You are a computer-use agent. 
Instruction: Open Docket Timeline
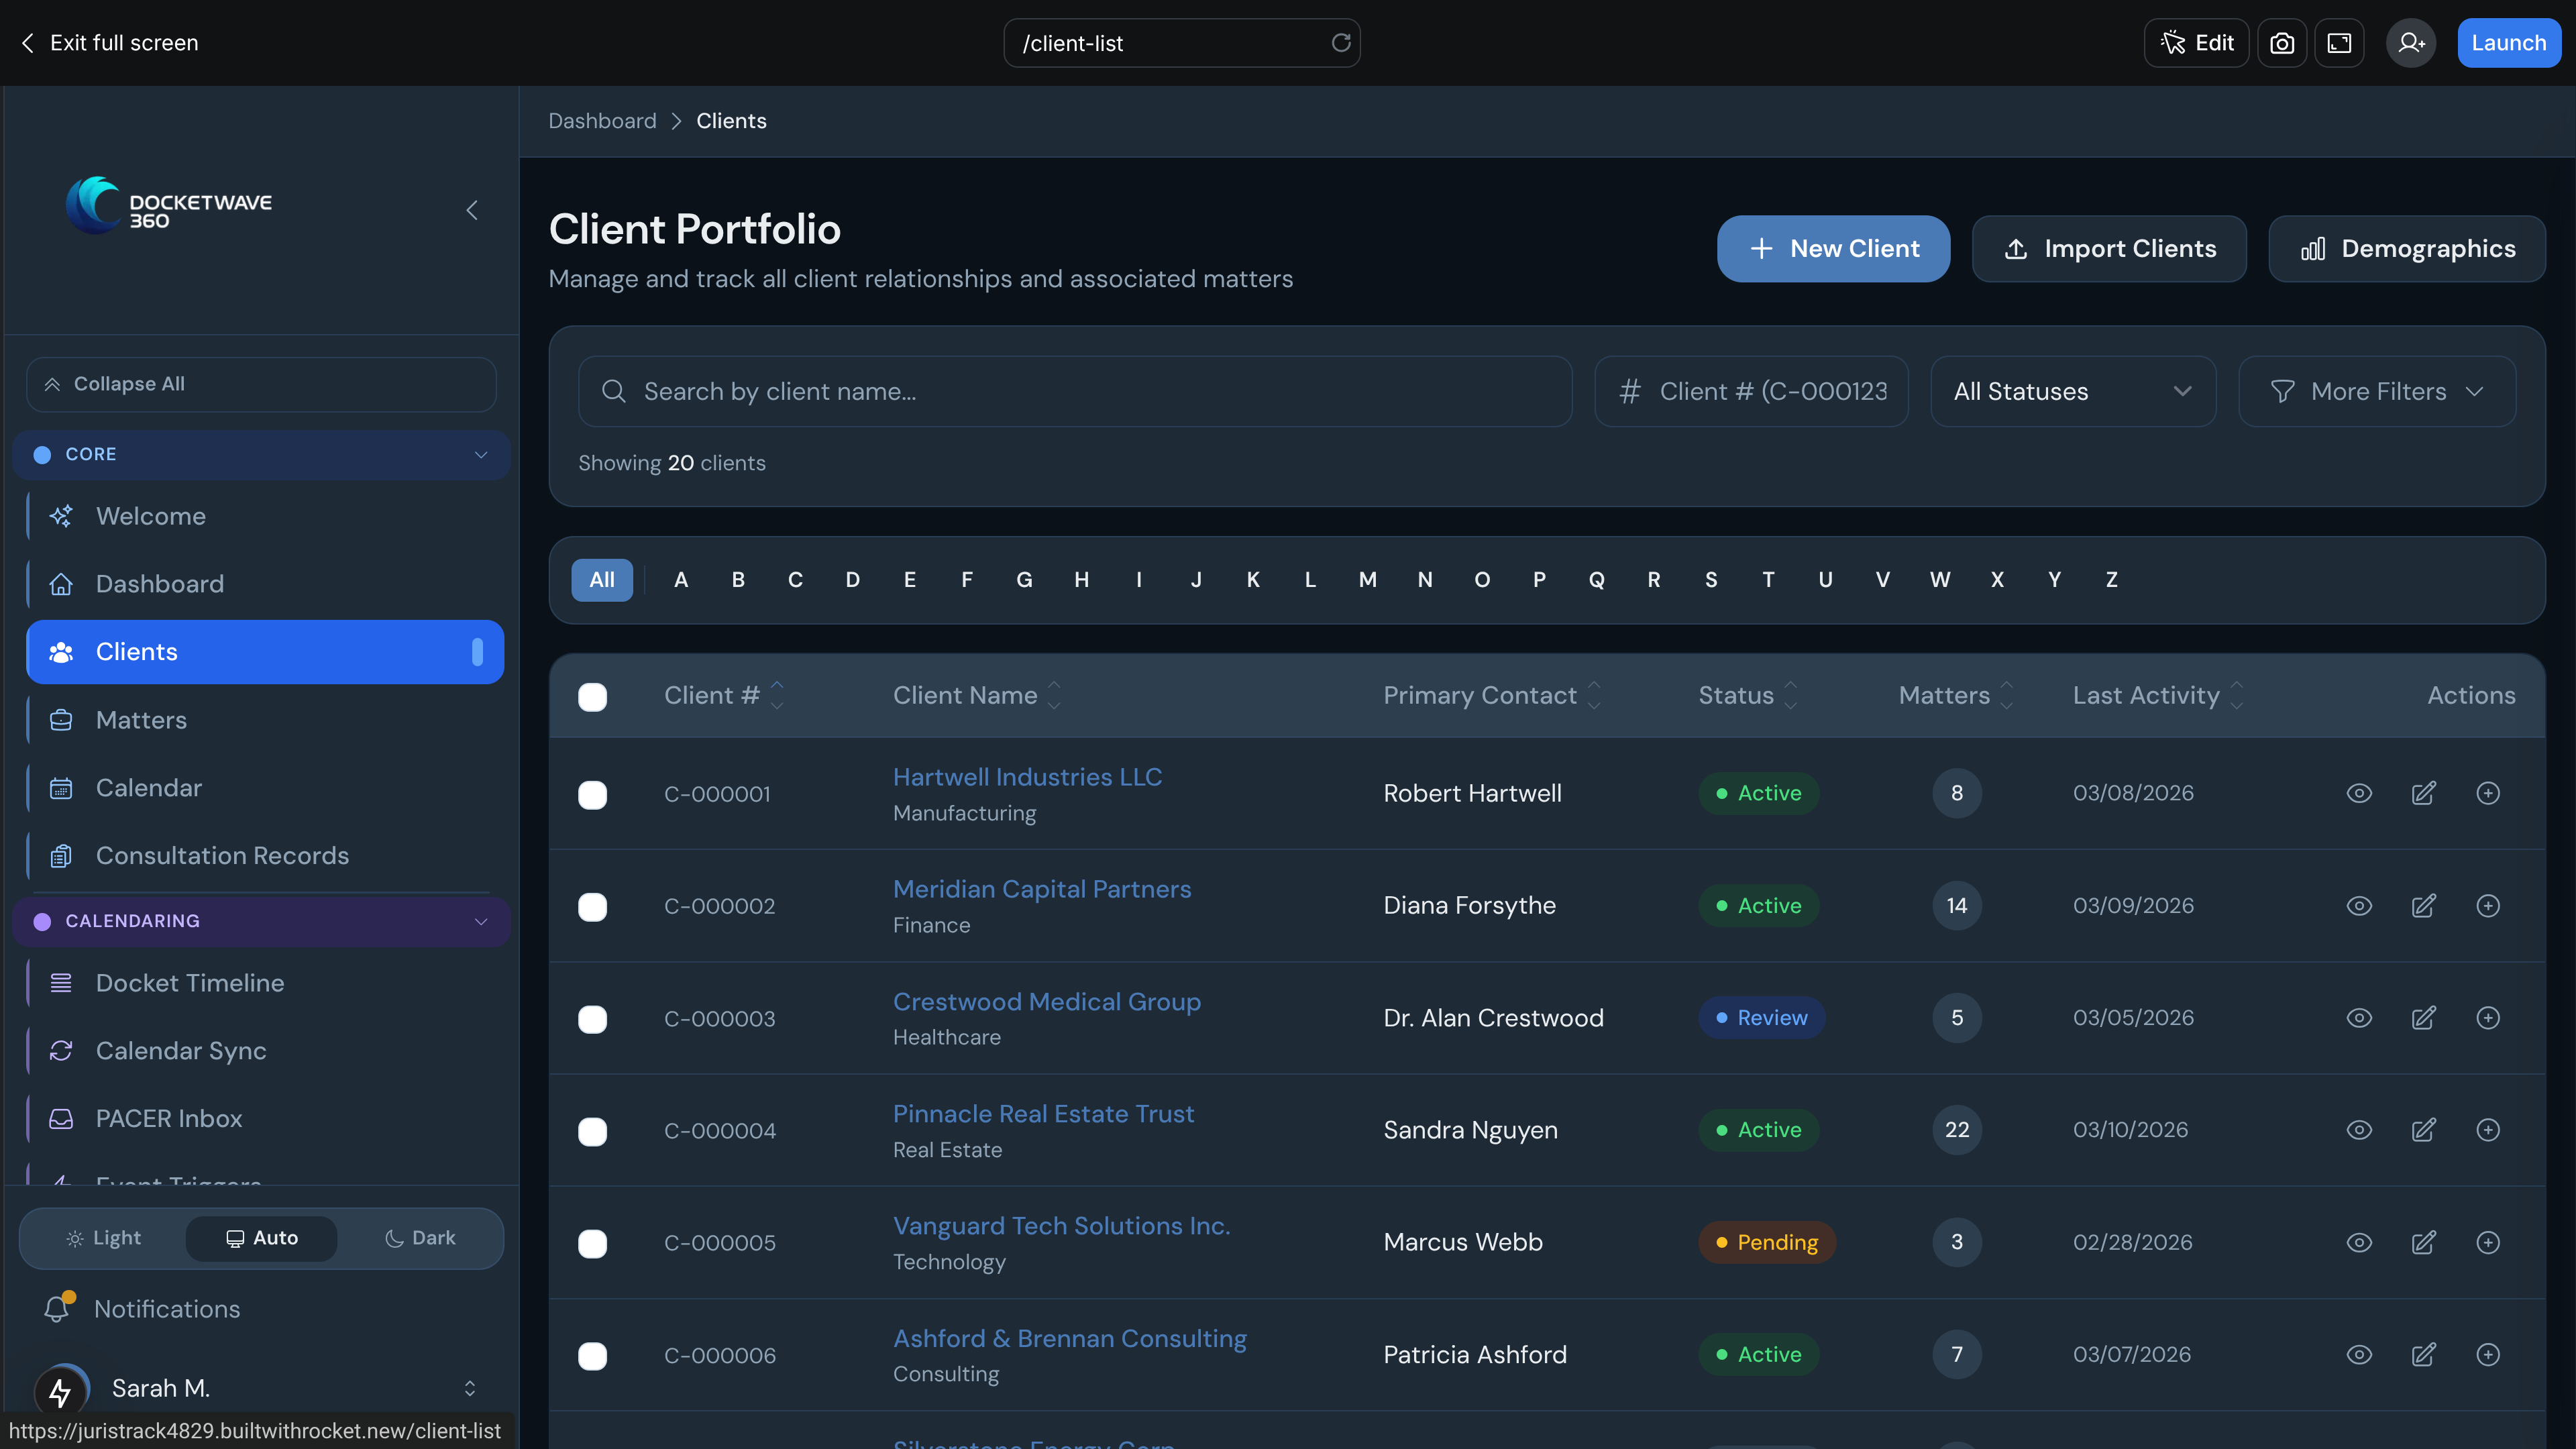click(x=265, y=983)
